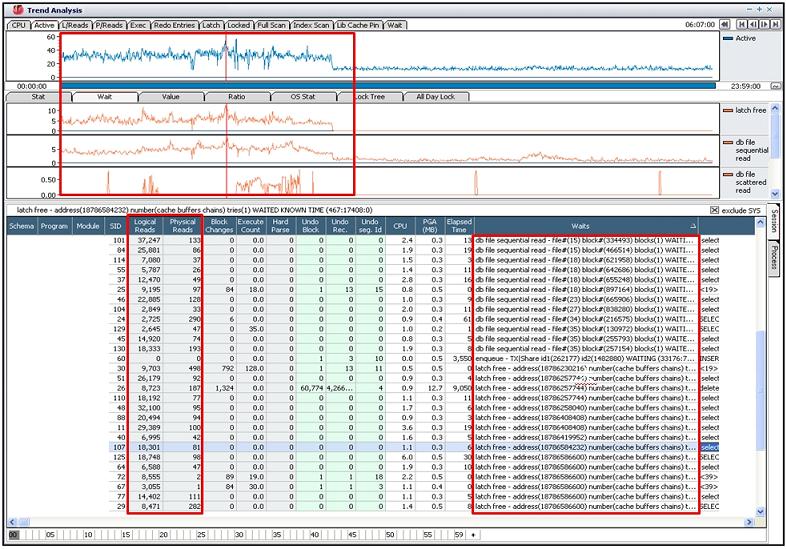Click the Undo Block value 60,774
787x549 pixels.
tap(311, 388)
